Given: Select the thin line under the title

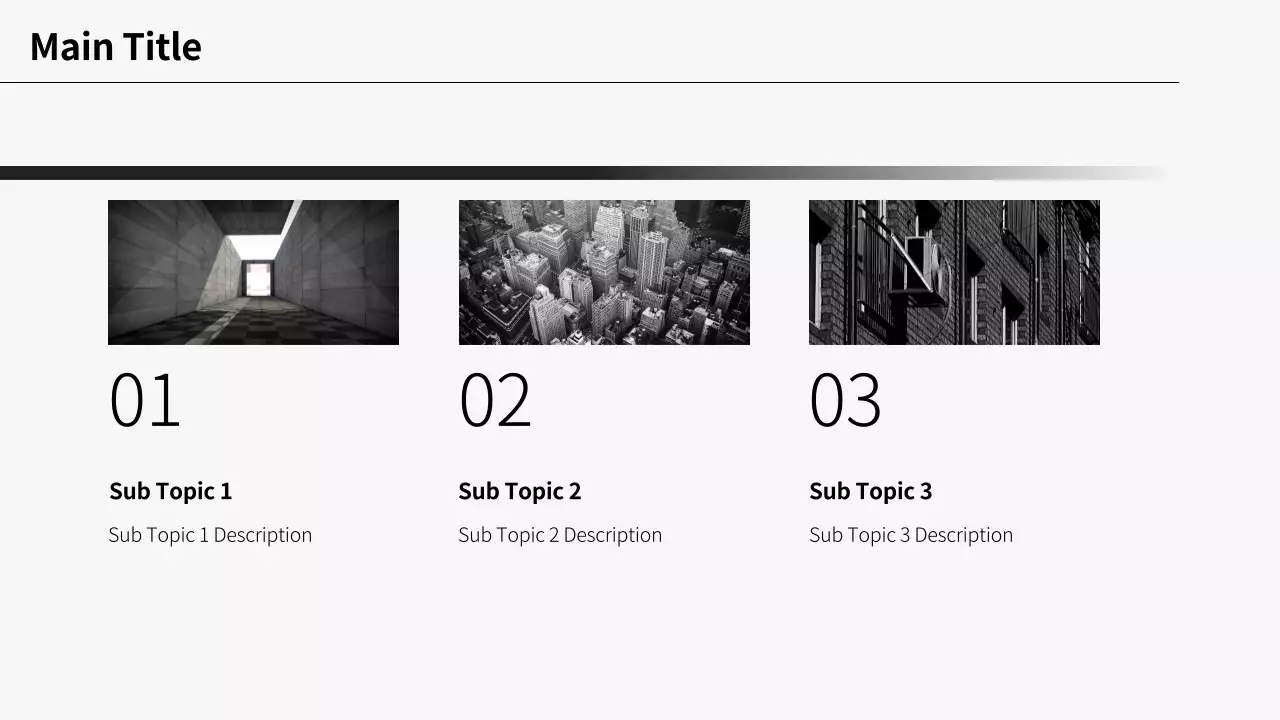Looking at the screenshot, I should (589, 82).
